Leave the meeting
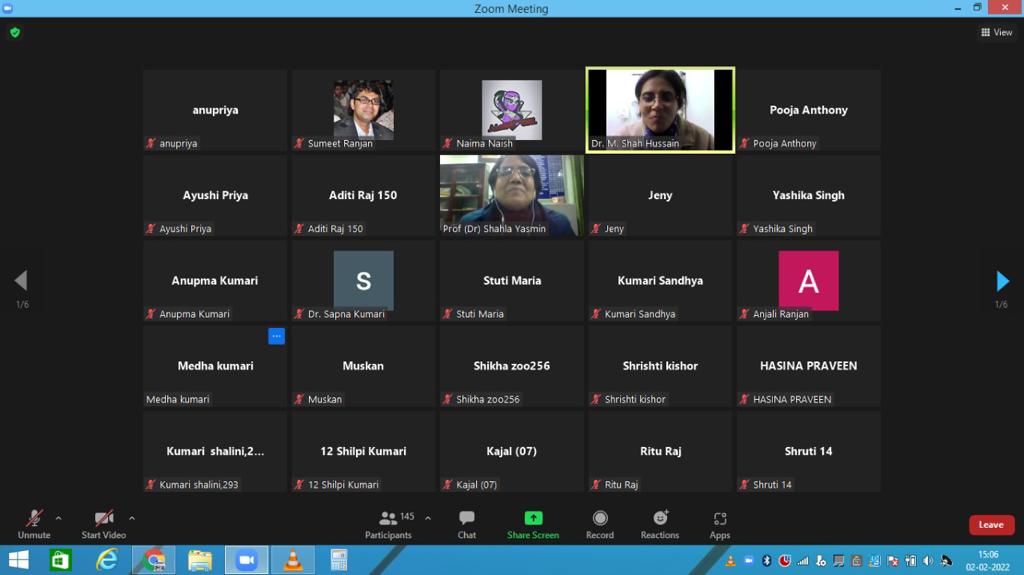The width and height of the screenshot is (1024, 575). [x=991, y=525]
